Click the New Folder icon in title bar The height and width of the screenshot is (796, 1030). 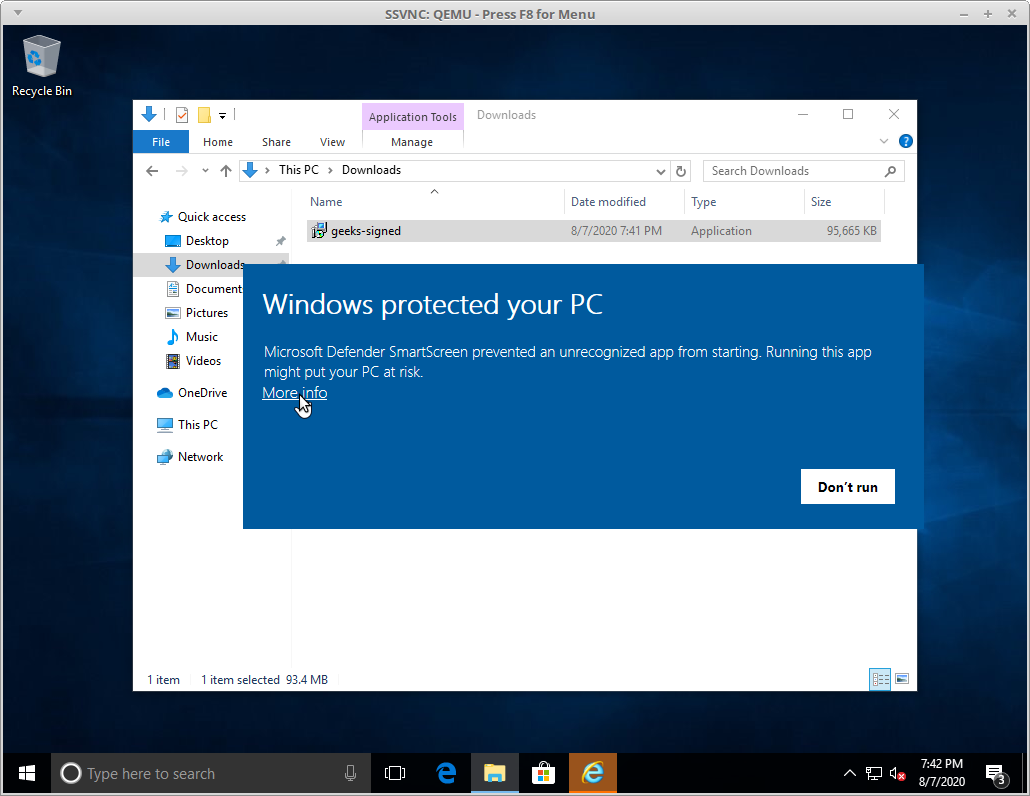[x=204, y=115]
